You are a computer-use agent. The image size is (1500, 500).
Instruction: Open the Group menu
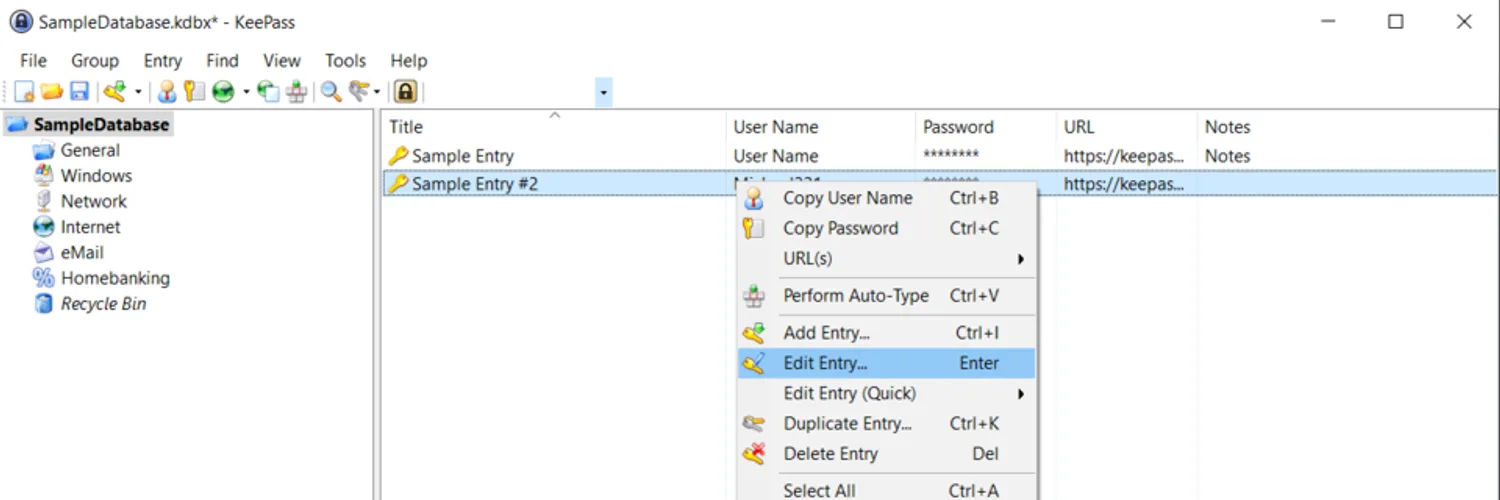pos(95,61)
